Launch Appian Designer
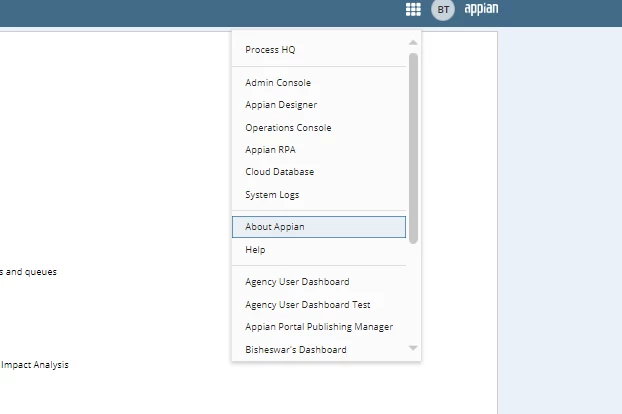 319,105
